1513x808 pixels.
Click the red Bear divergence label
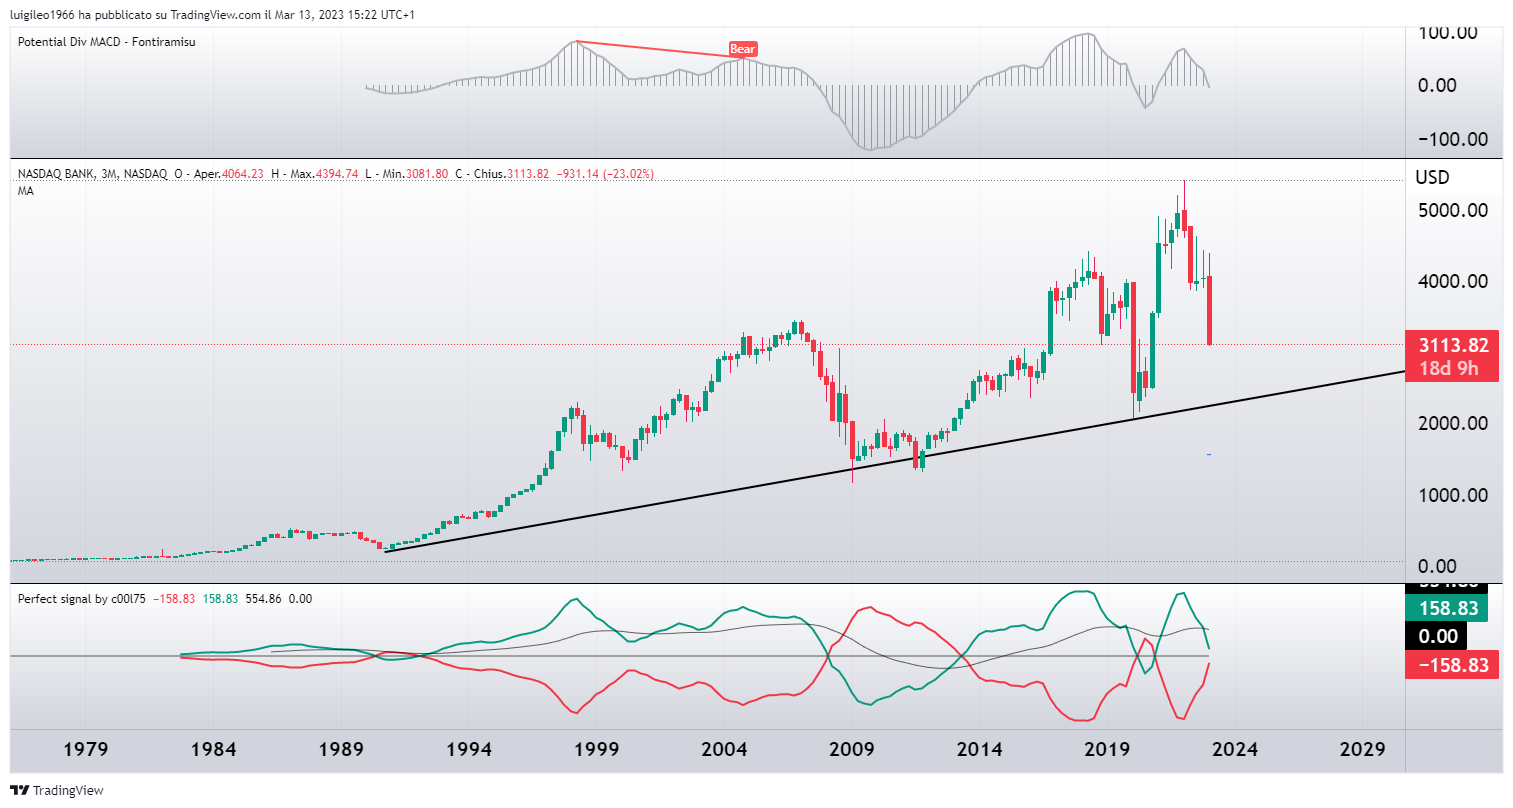tap(743, 49)
